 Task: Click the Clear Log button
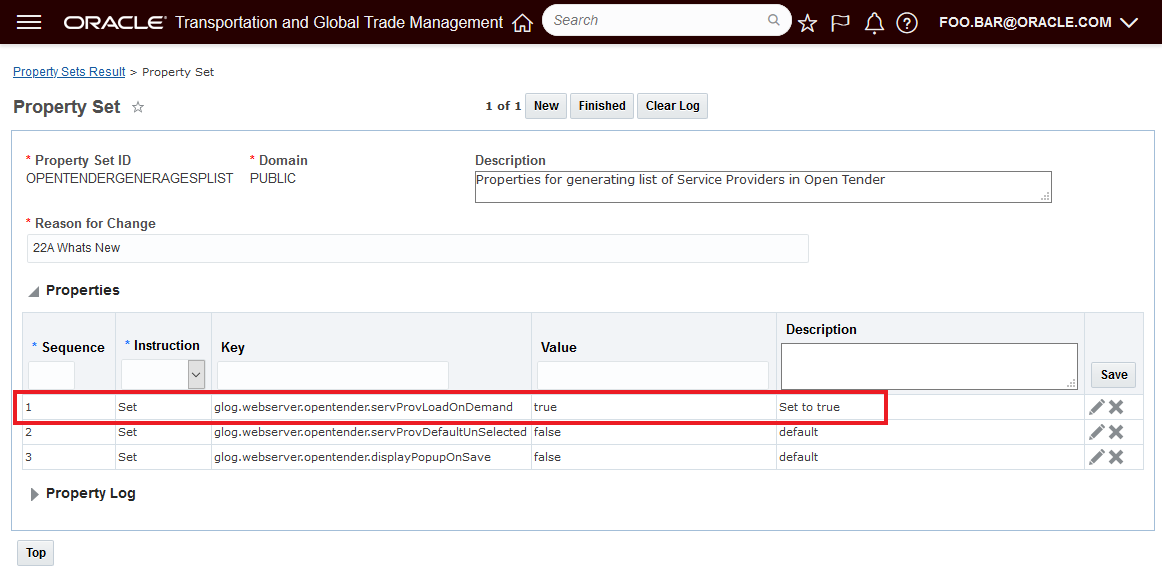672,106
